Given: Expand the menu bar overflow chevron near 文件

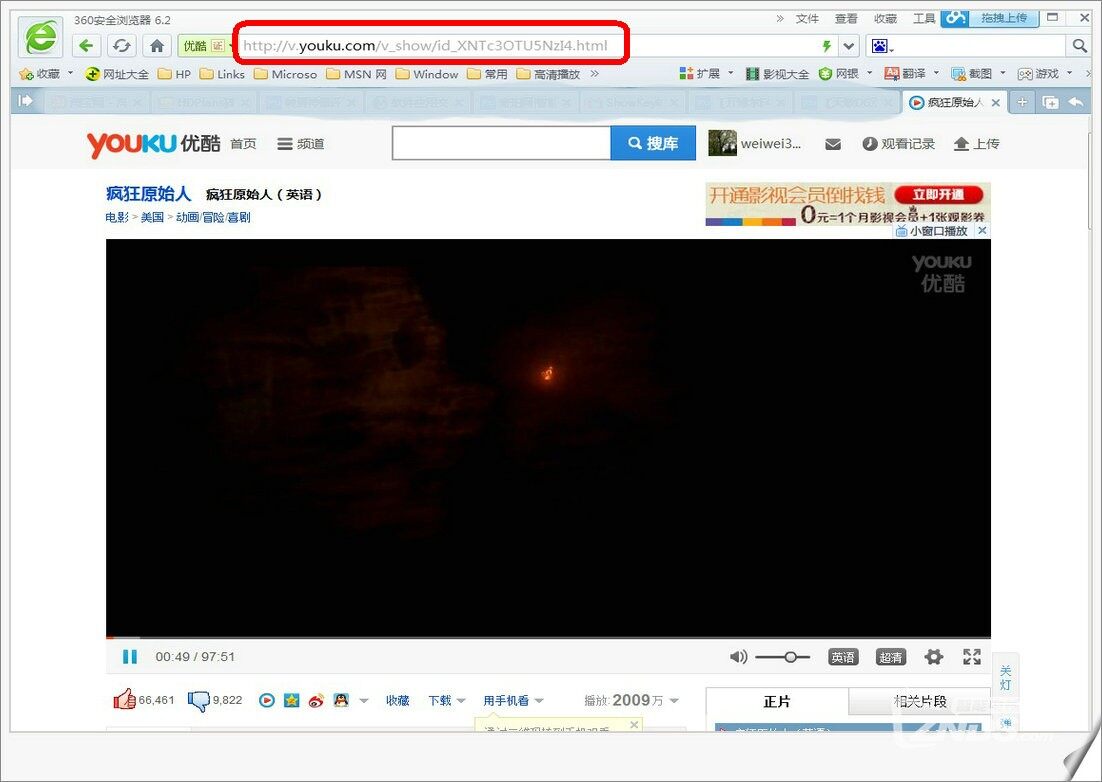Looking at the screenshot, I should pyautogui.click(x=779, y=18).
